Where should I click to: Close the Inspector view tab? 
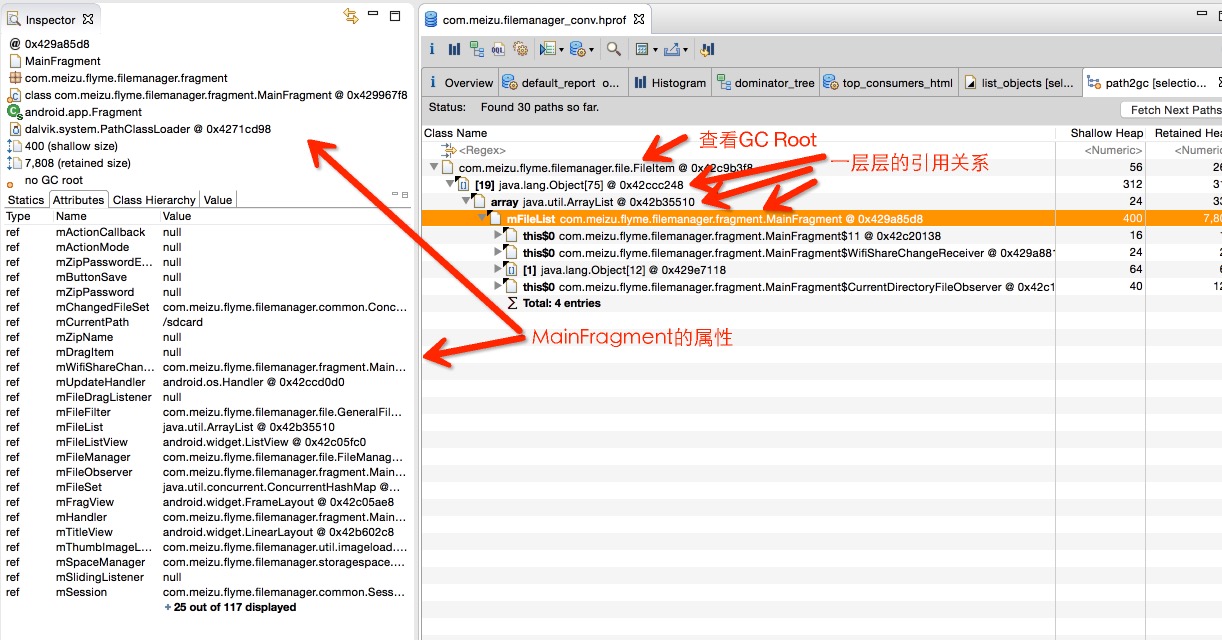88,19
